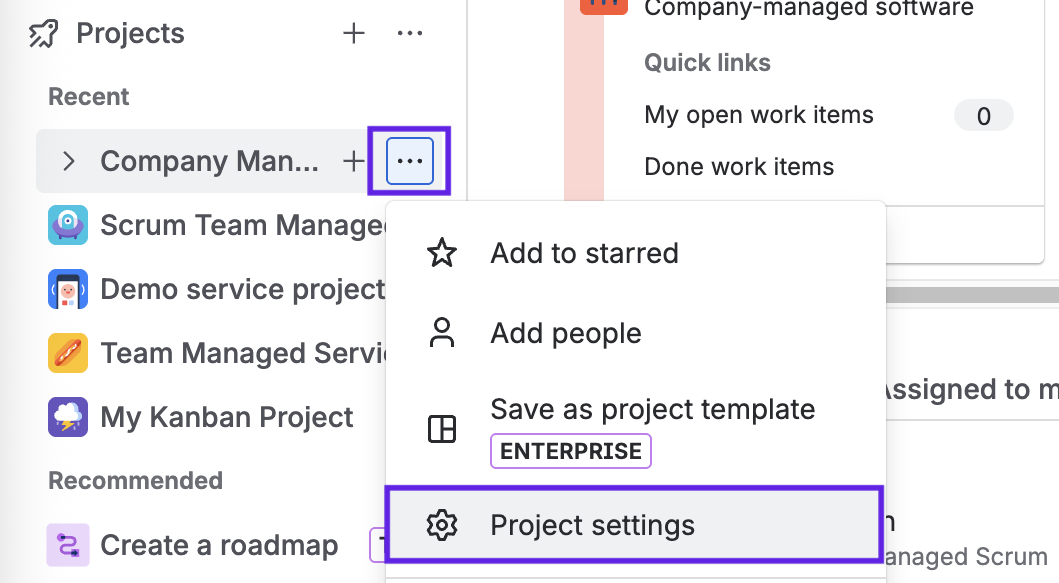Open Project settings from the menu

(x=592, y=525)
